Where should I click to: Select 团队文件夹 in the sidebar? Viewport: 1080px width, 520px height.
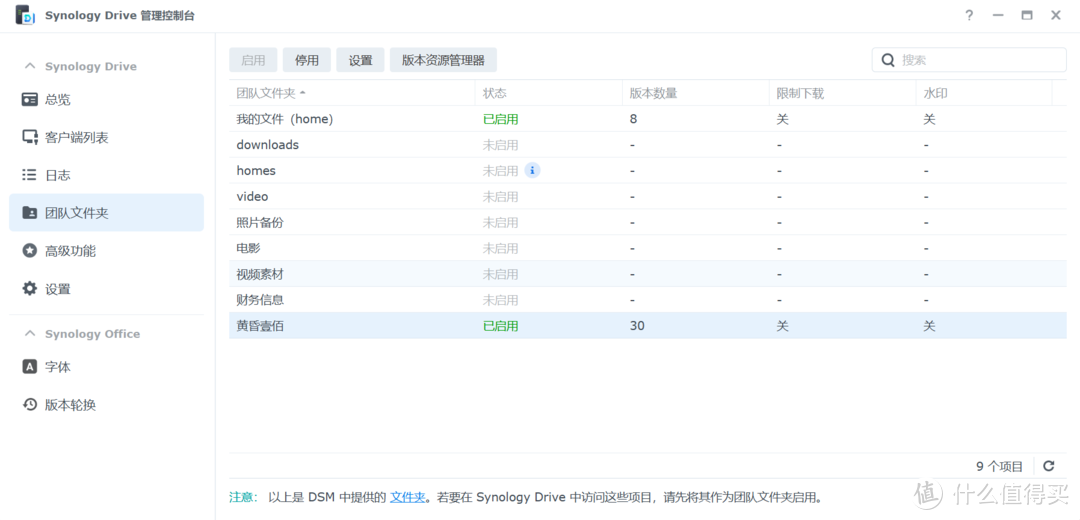[106, 213]
